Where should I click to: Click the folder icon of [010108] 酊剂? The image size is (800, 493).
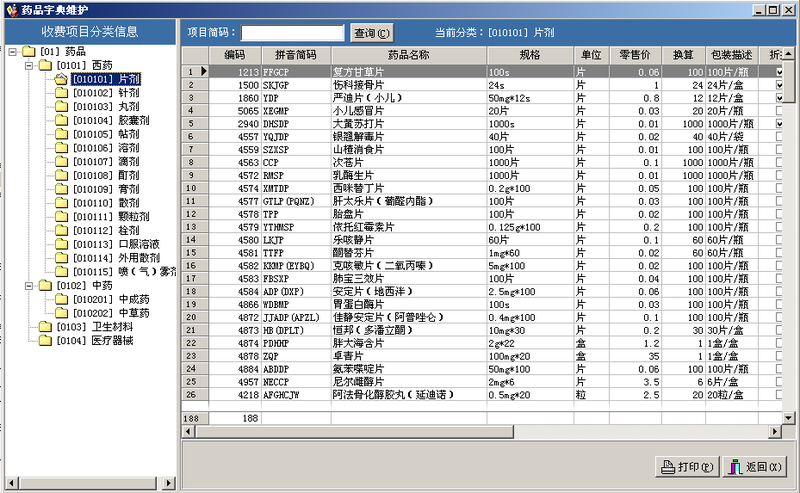61,175
